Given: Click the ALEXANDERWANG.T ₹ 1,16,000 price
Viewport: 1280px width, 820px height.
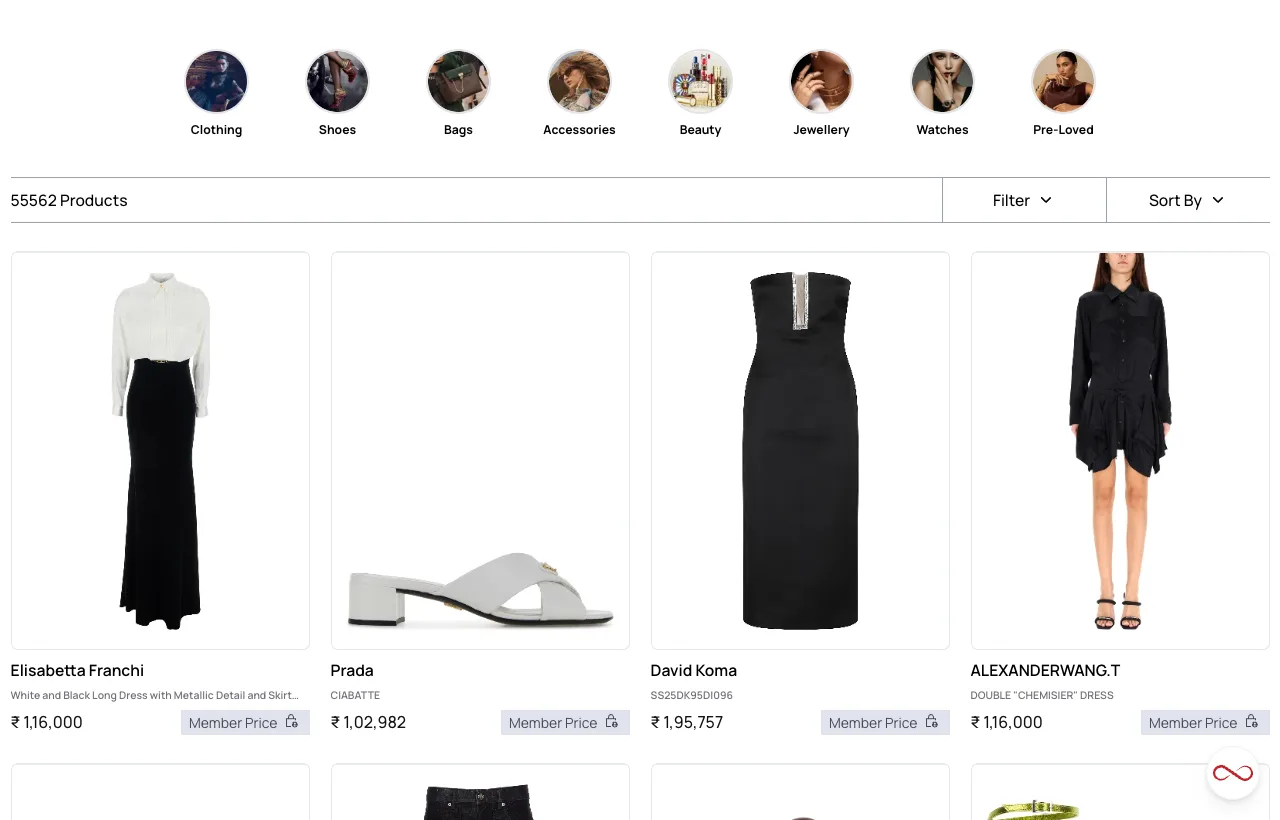Looking at the screenshot, I should (x=1007, y=722).
